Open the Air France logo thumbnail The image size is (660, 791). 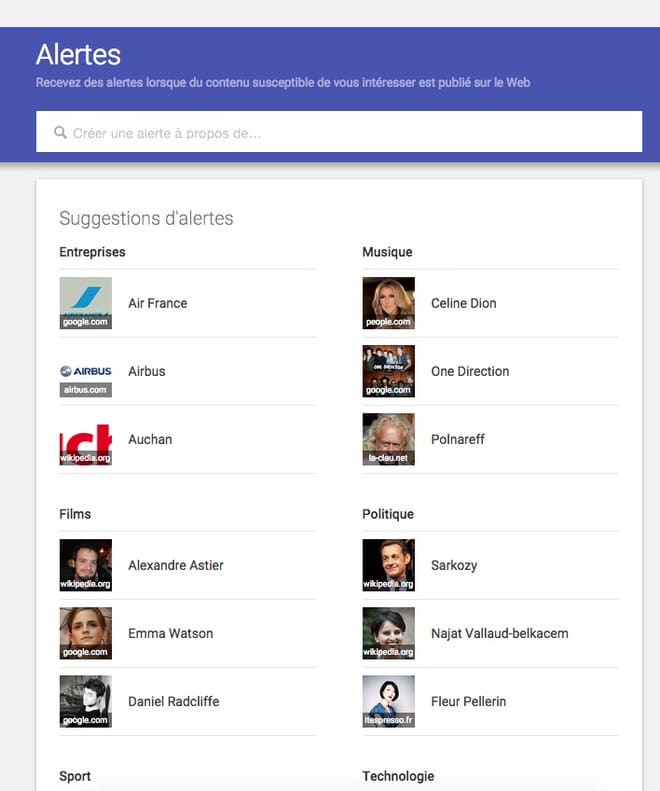[x=86, y=303]
